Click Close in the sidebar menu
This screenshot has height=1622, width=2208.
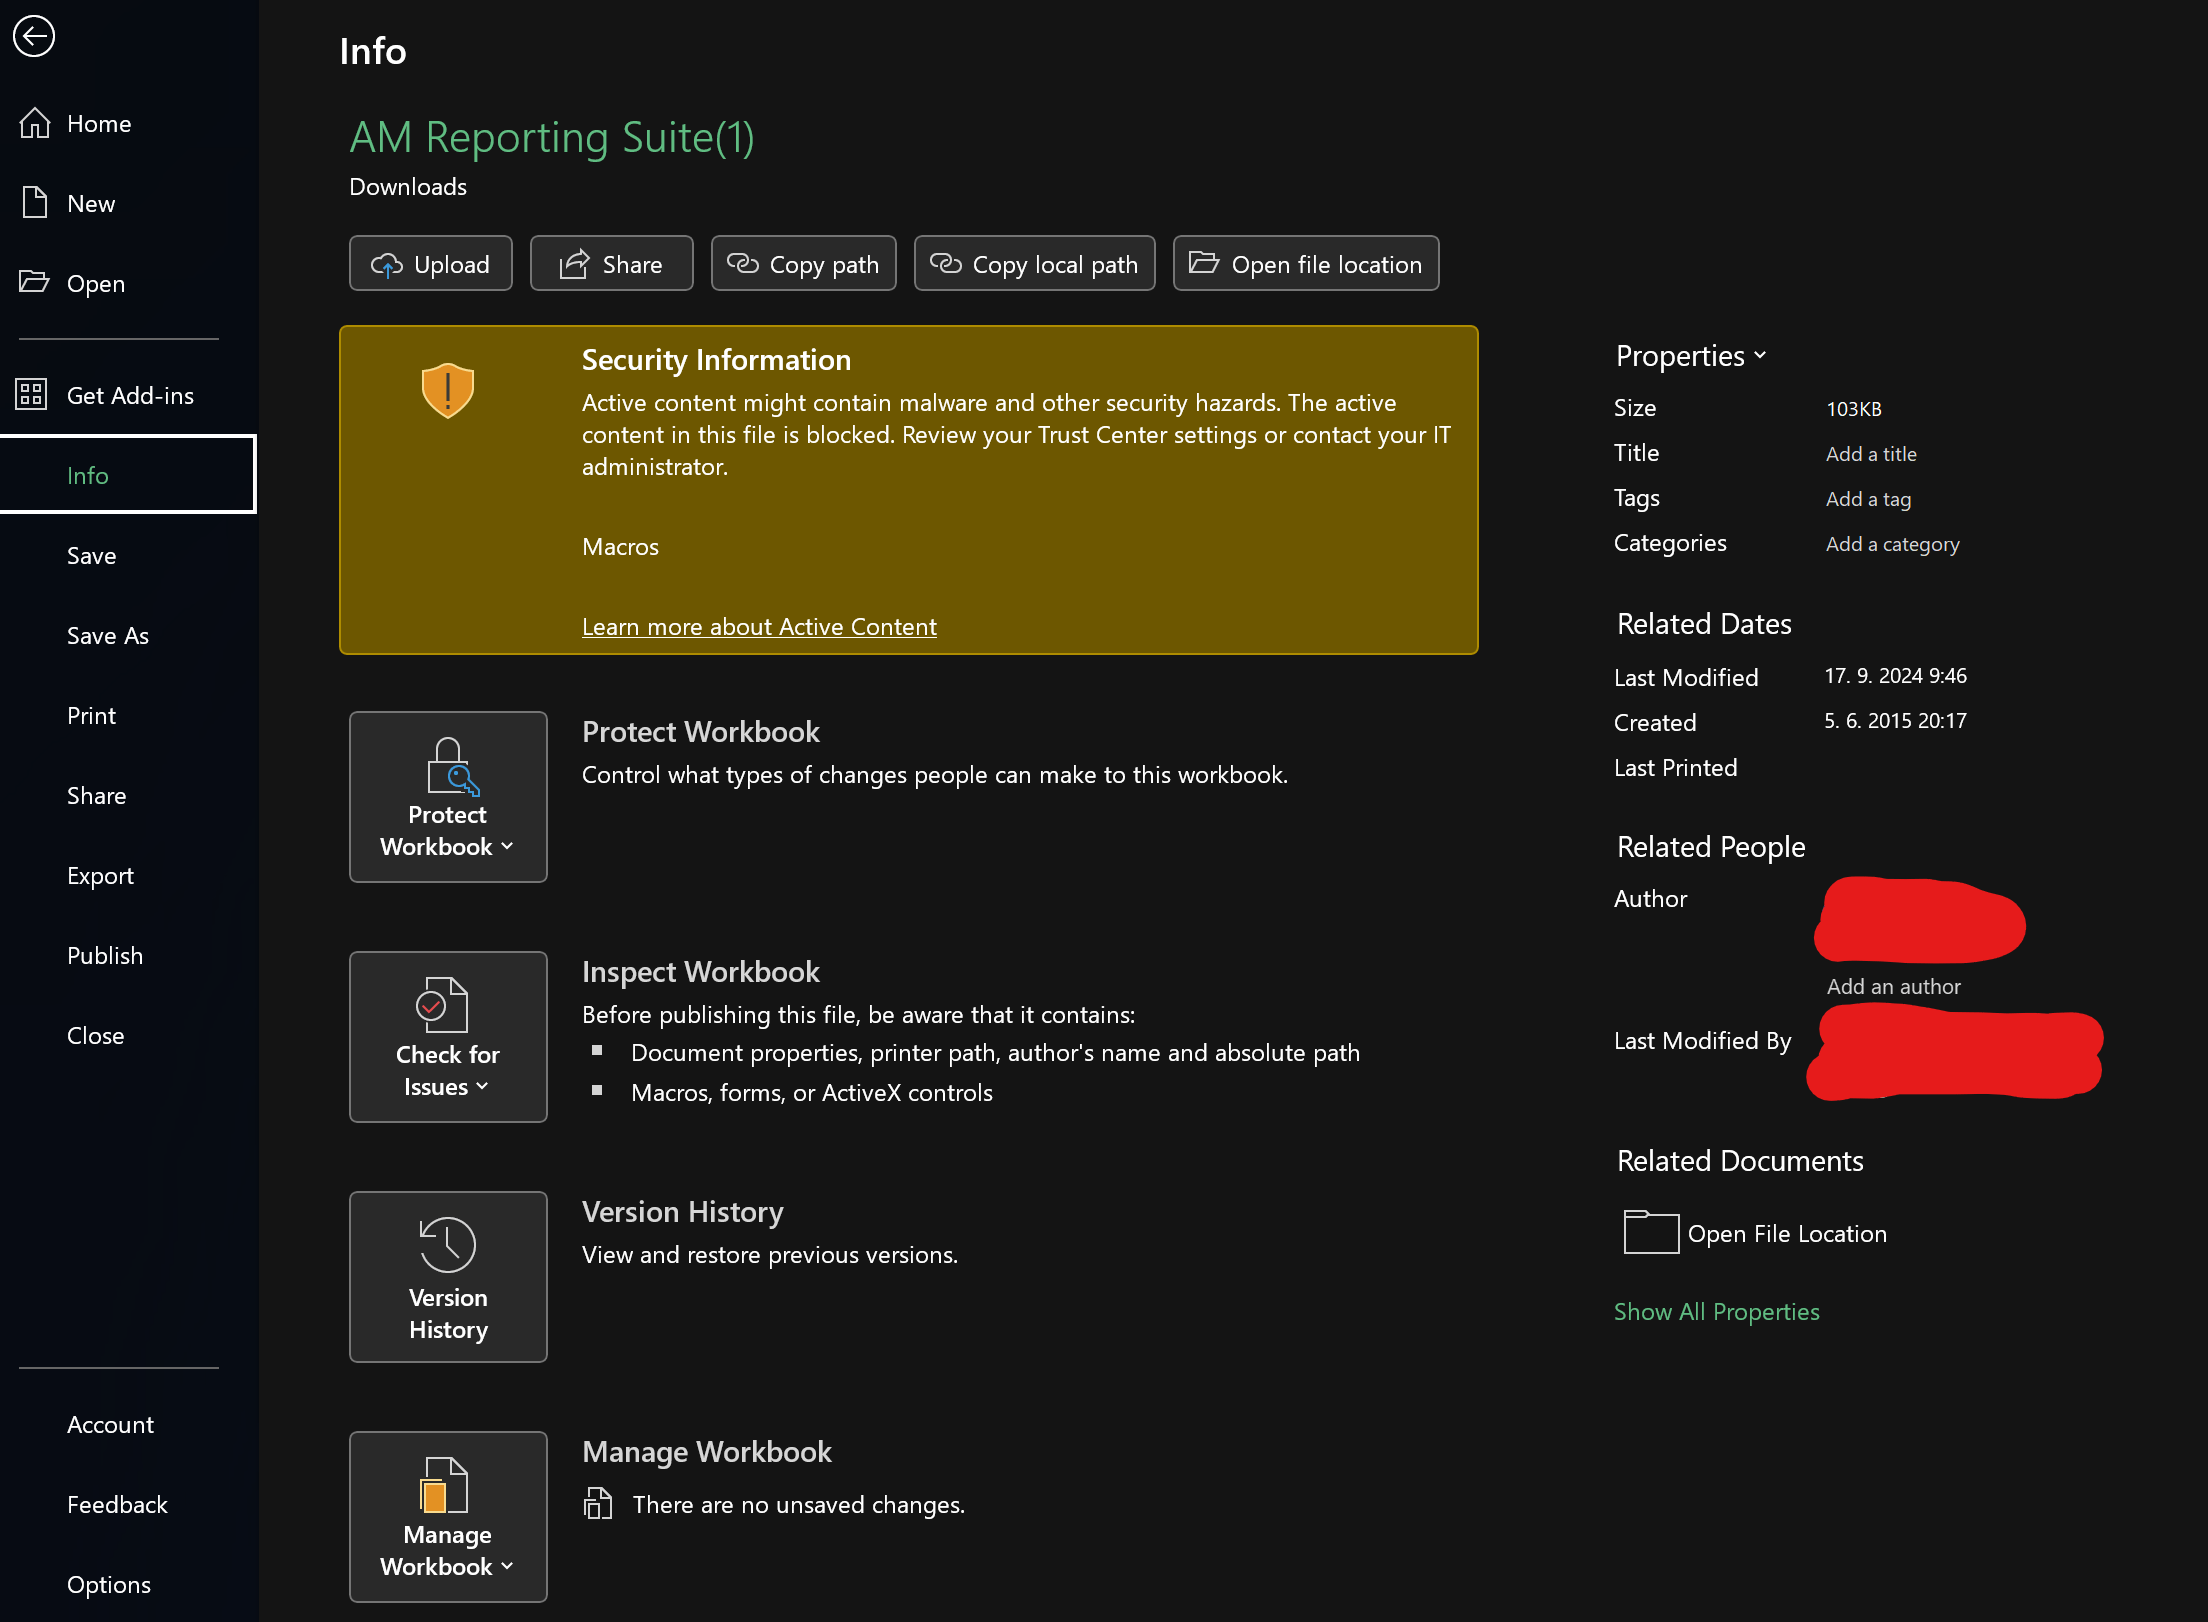(x=128, y=1036)
